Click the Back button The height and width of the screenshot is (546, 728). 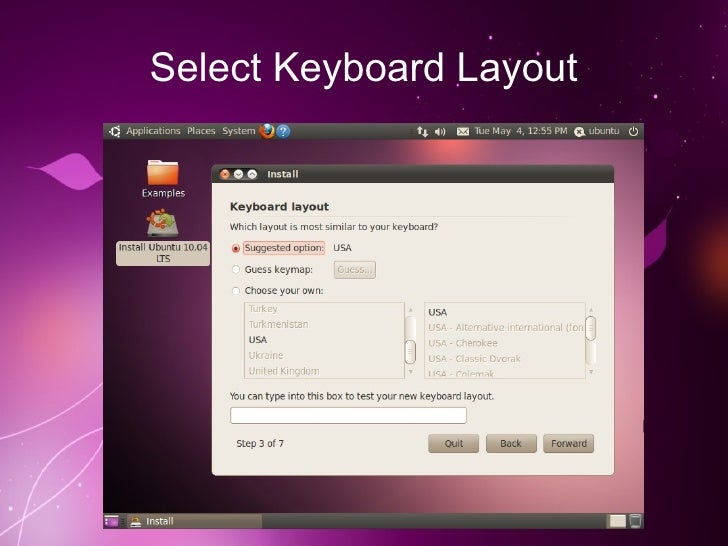click(x=511, y=443)
